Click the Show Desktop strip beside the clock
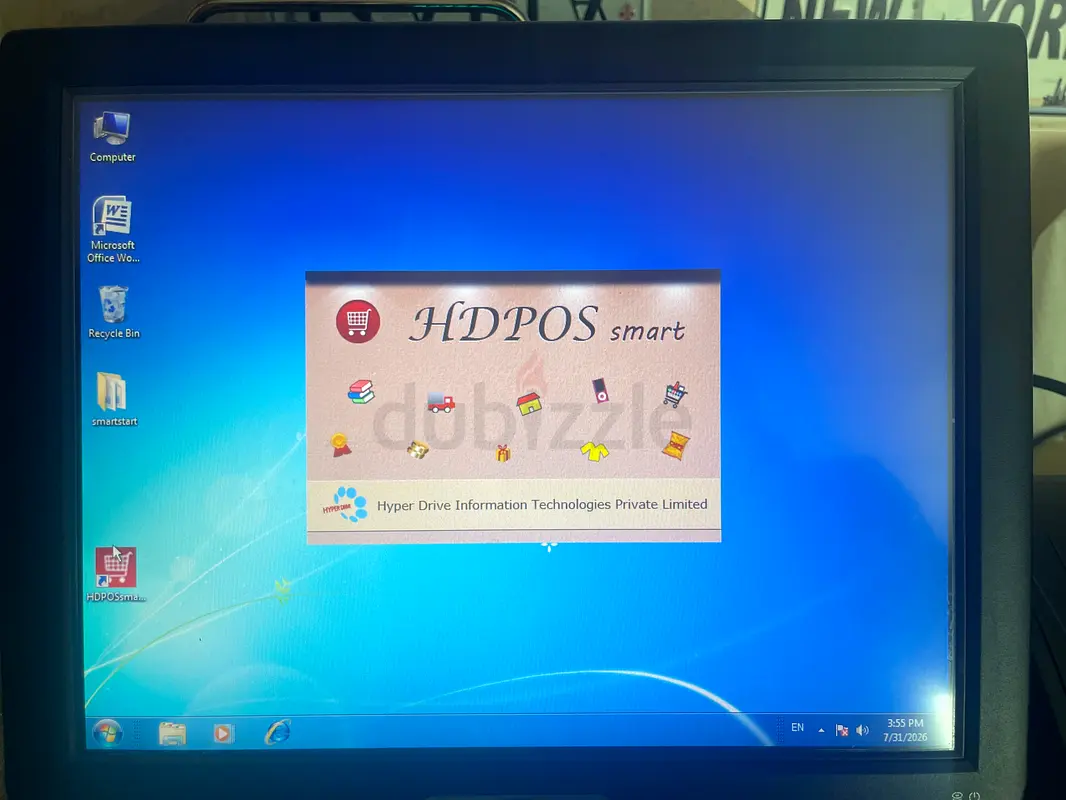This screenshot has height=800, width=1066. tap(944, 730)
